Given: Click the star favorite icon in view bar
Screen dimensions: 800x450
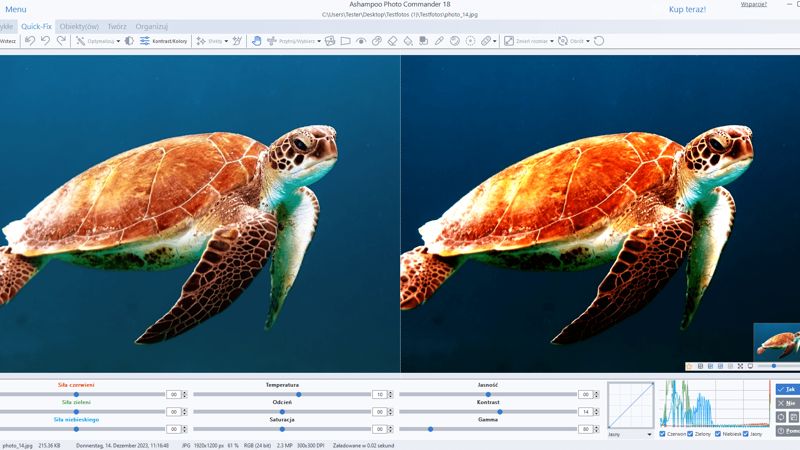Looking at the screenshot, I should pos(689,366).
